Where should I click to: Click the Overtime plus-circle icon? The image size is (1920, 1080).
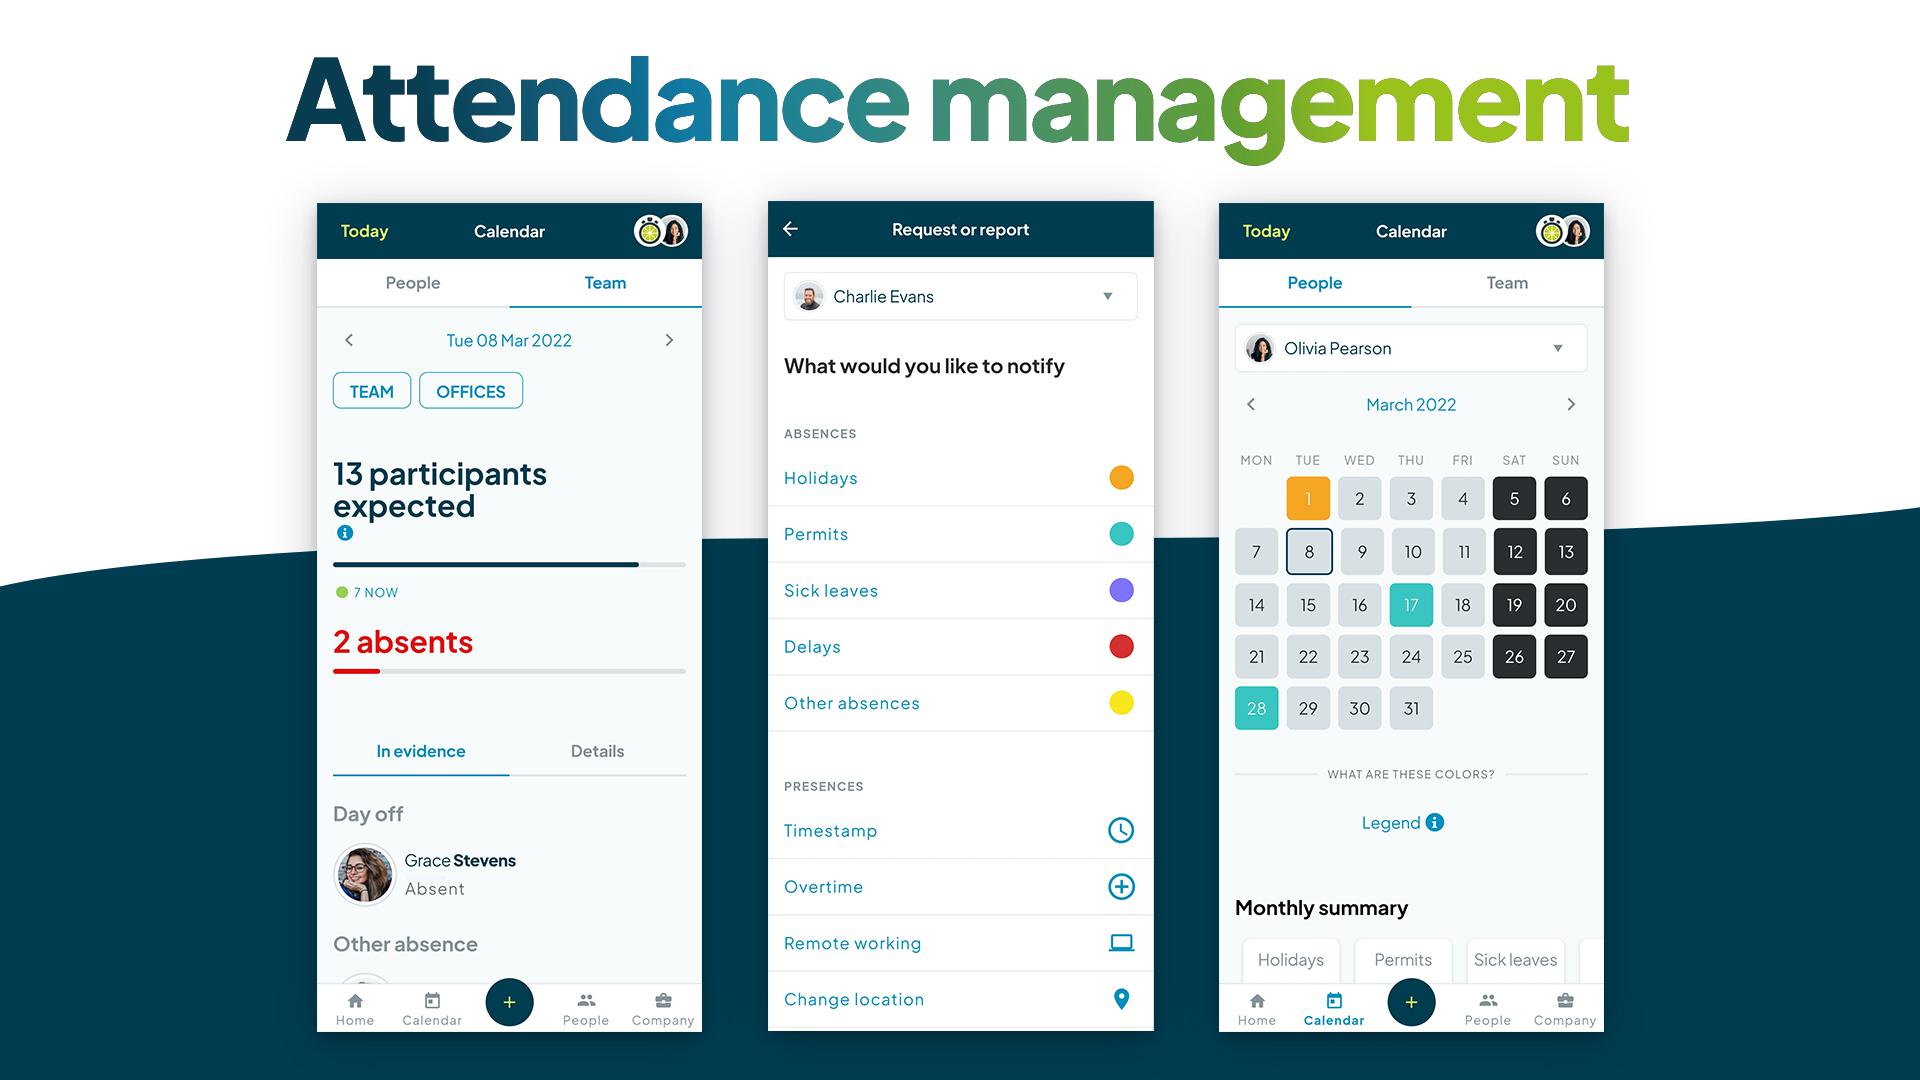(x=1120, y=886)
